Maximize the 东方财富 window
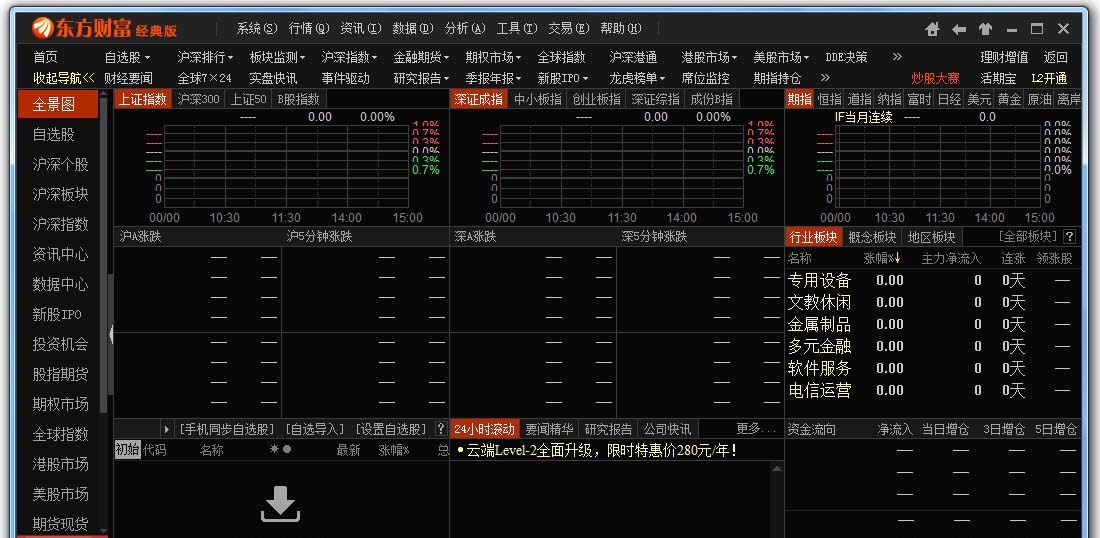Viewport: 1100px width, 538px height. pos(1037,29)
